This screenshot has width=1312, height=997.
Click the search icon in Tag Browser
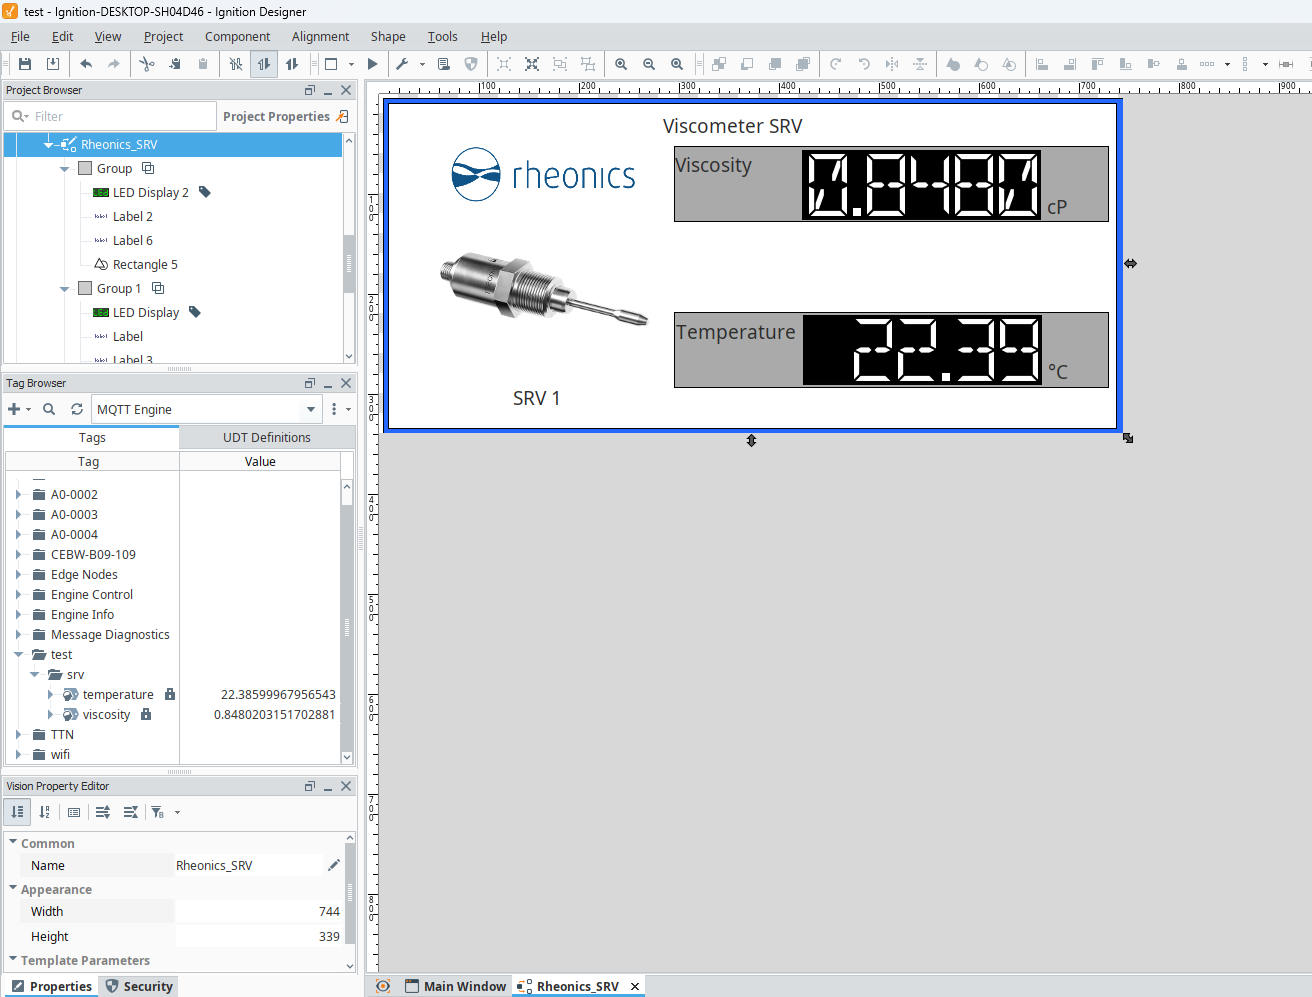49,409
